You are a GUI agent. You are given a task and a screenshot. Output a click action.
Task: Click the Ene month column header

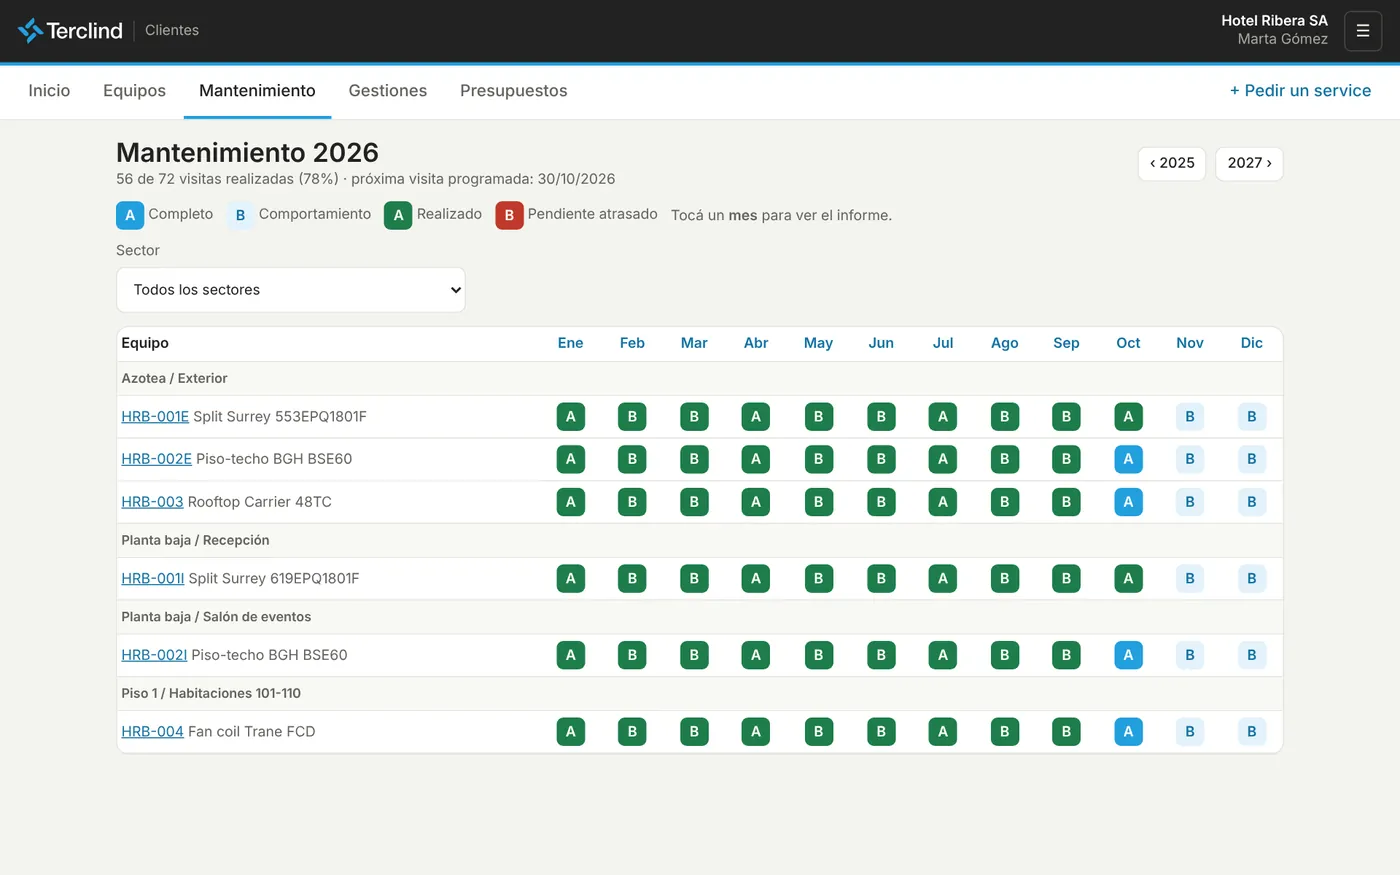570,343
